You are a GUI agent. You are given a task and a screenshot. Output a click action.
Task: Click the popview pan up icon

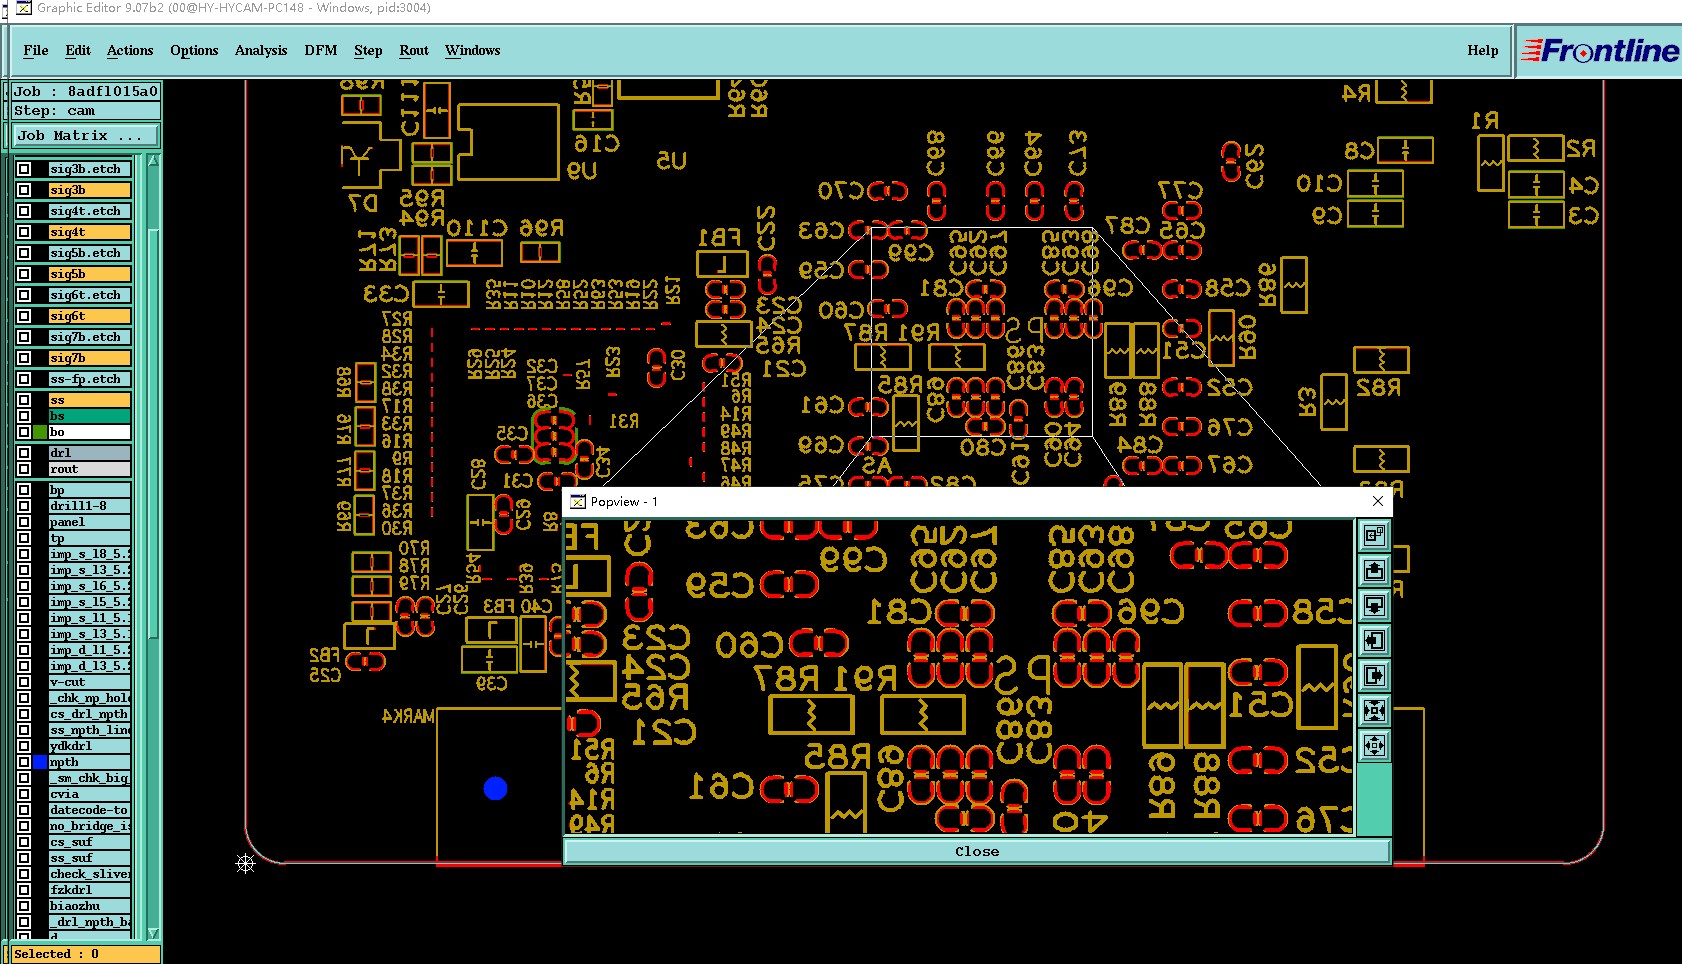point(1374,571)
